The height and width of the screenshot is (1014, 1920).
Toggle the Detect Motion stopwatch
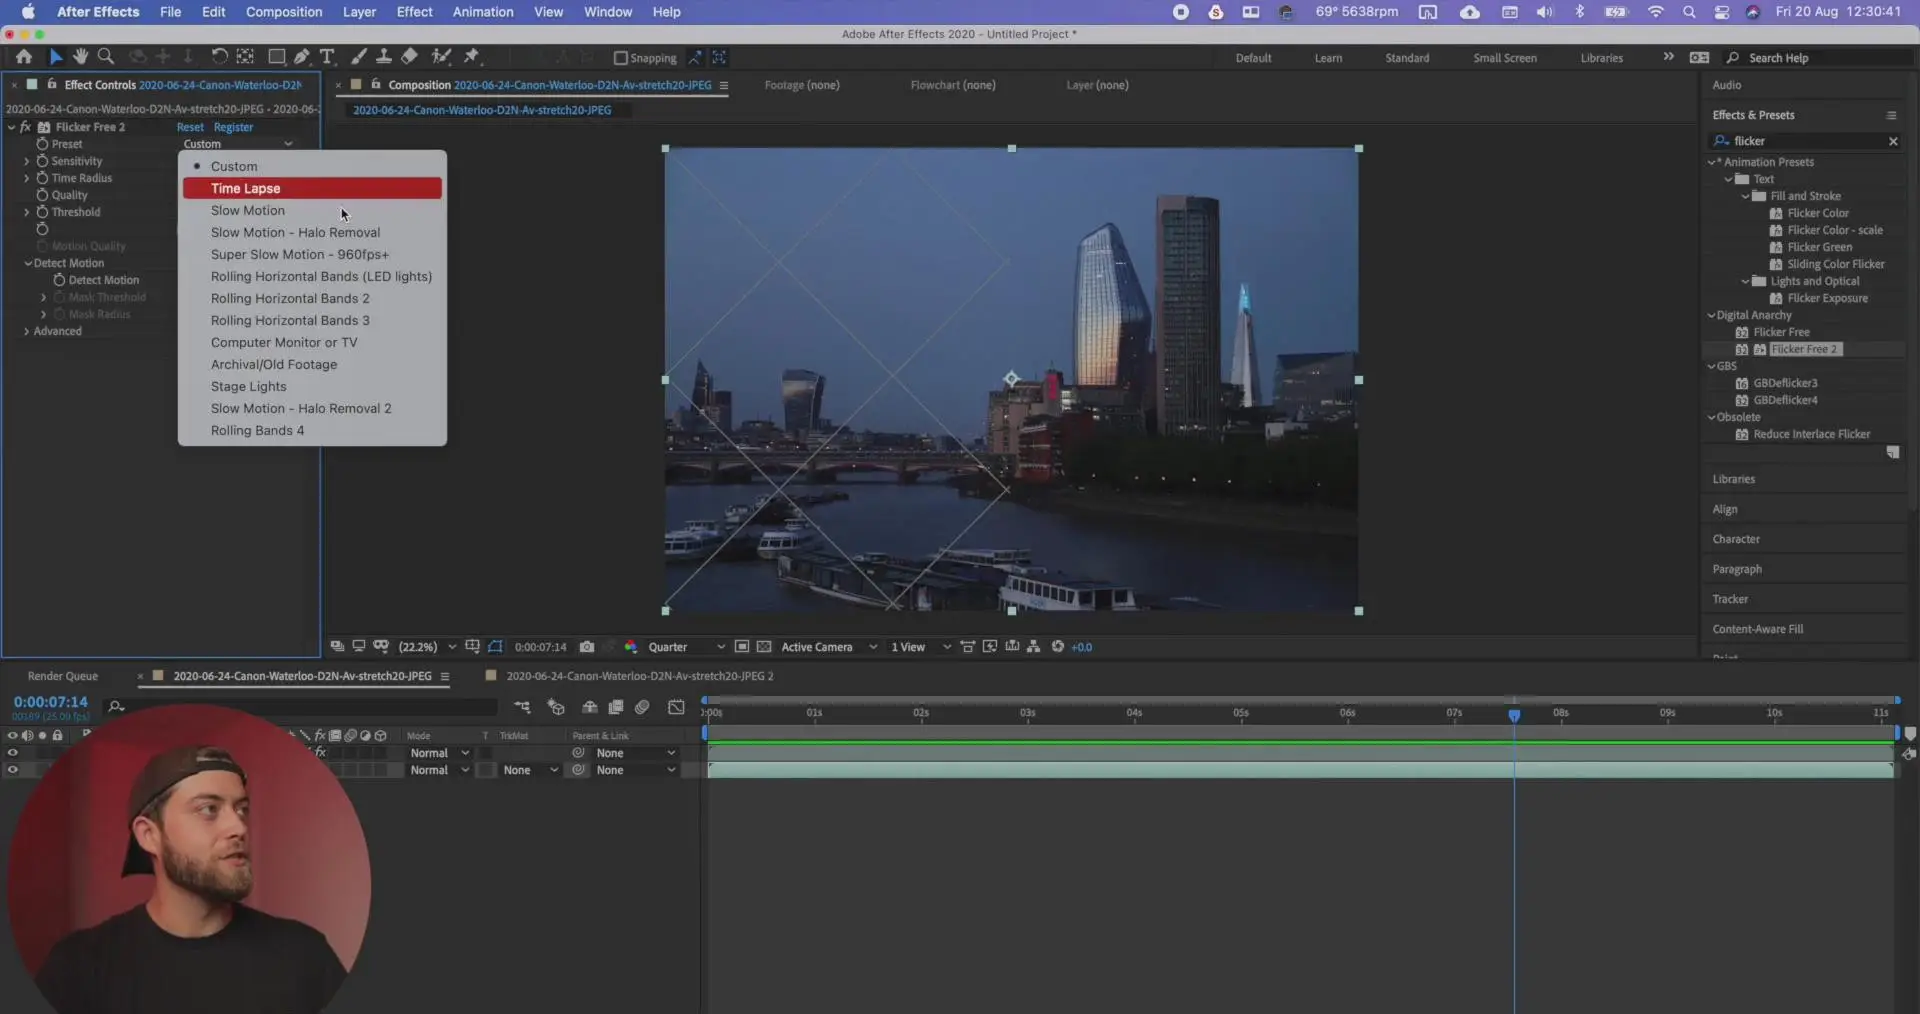click(59, 280)
